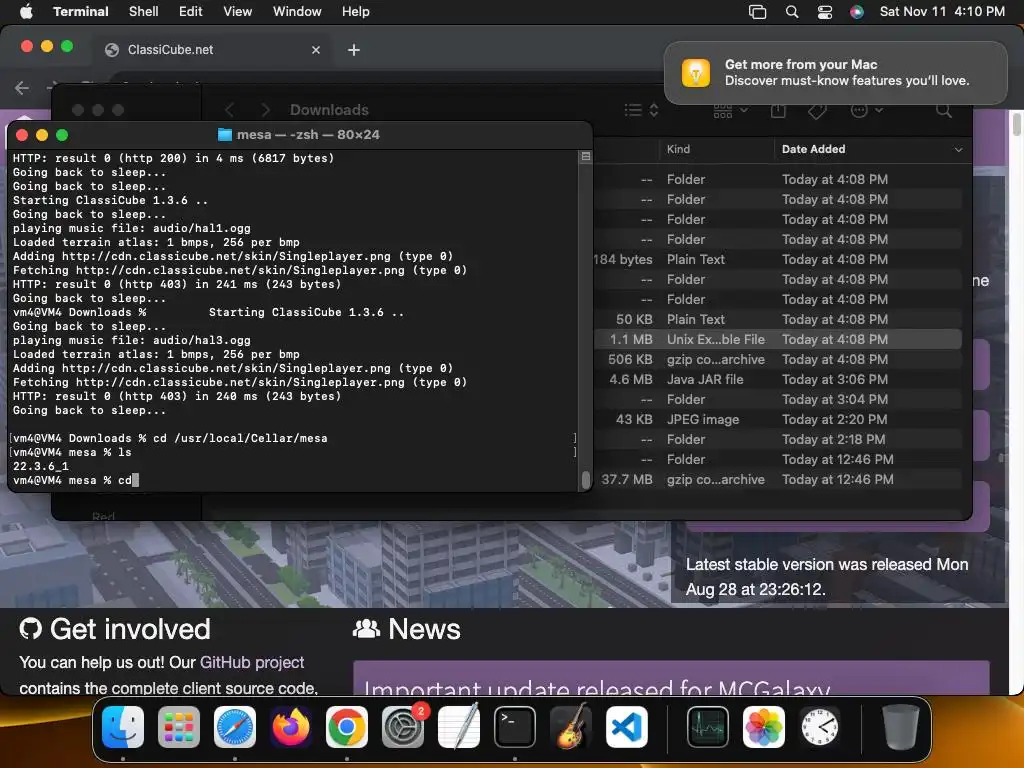Screen dimensions: 1024x768
Task: Open the Trash in the Dock
Action: click(x=901, y=727)
